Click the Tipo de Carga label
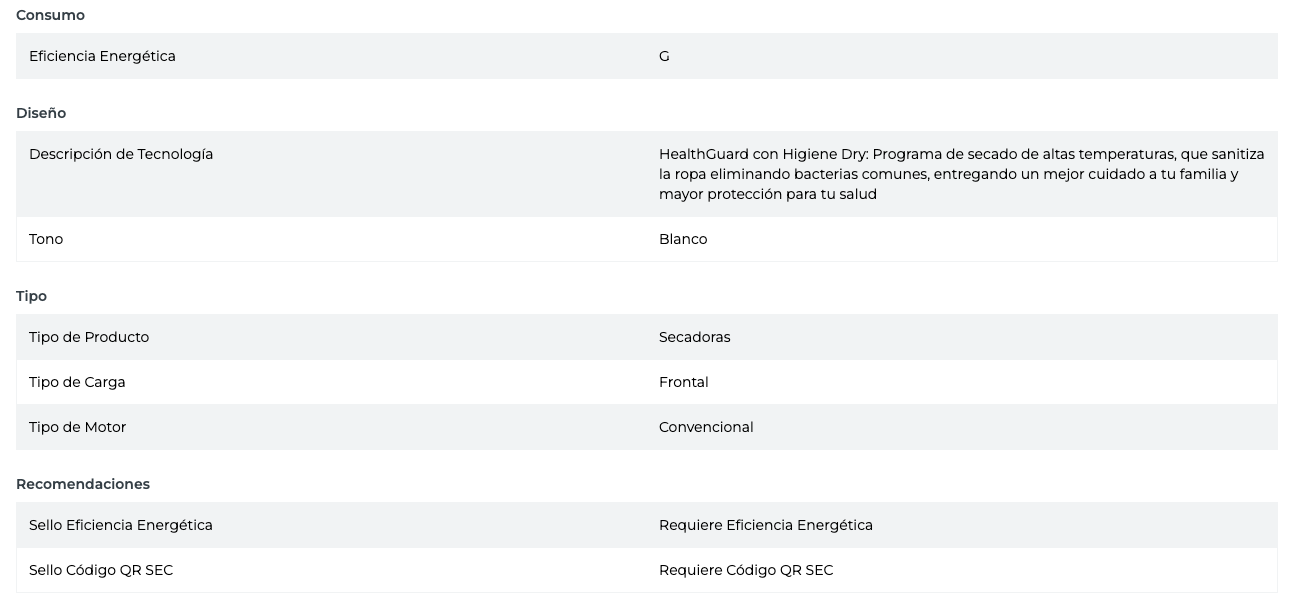 [x=77, y=382]
